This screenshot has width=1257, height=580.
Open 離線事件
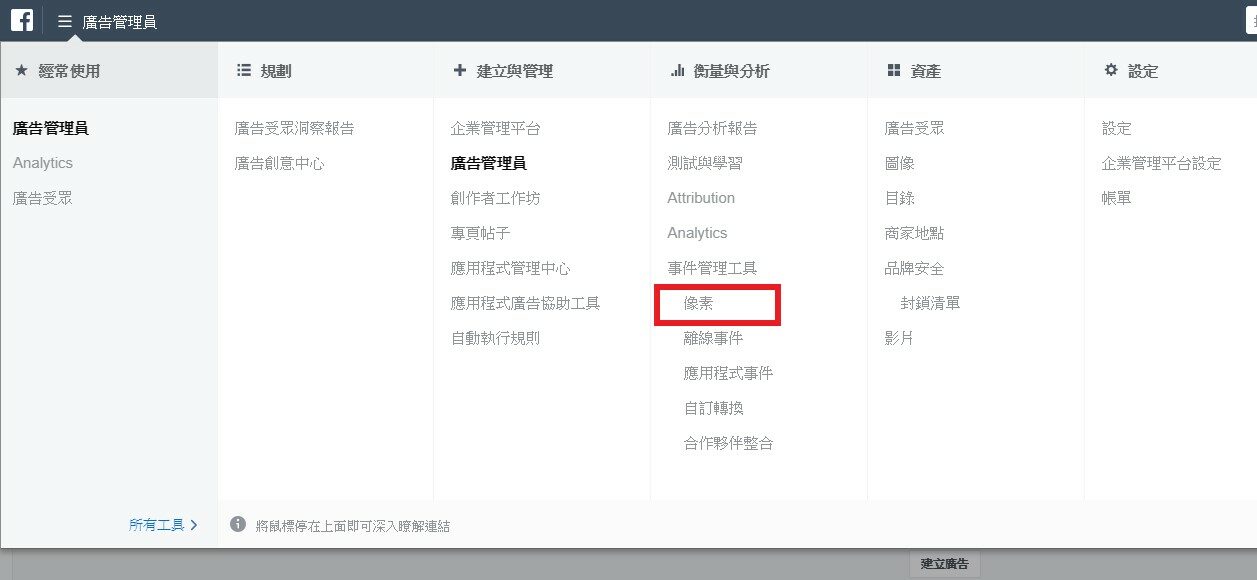click(714, 338)
